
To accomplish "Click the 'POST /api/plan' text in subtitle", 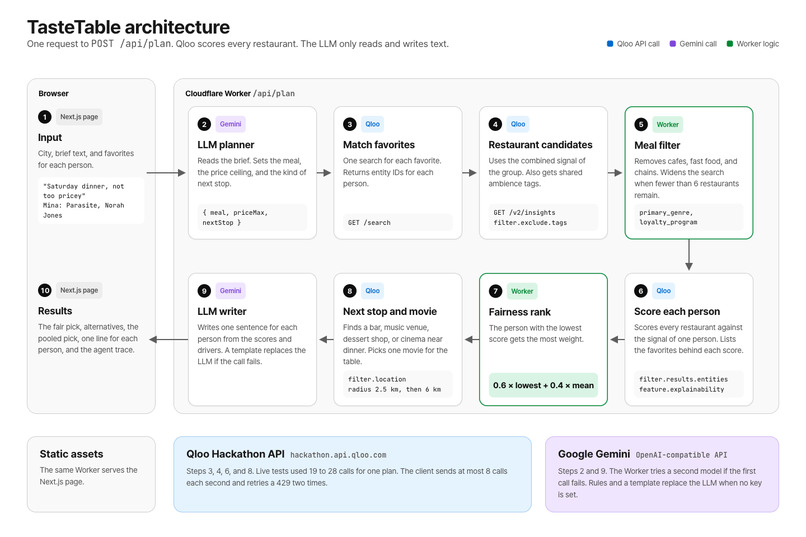I will pos(131,44).
